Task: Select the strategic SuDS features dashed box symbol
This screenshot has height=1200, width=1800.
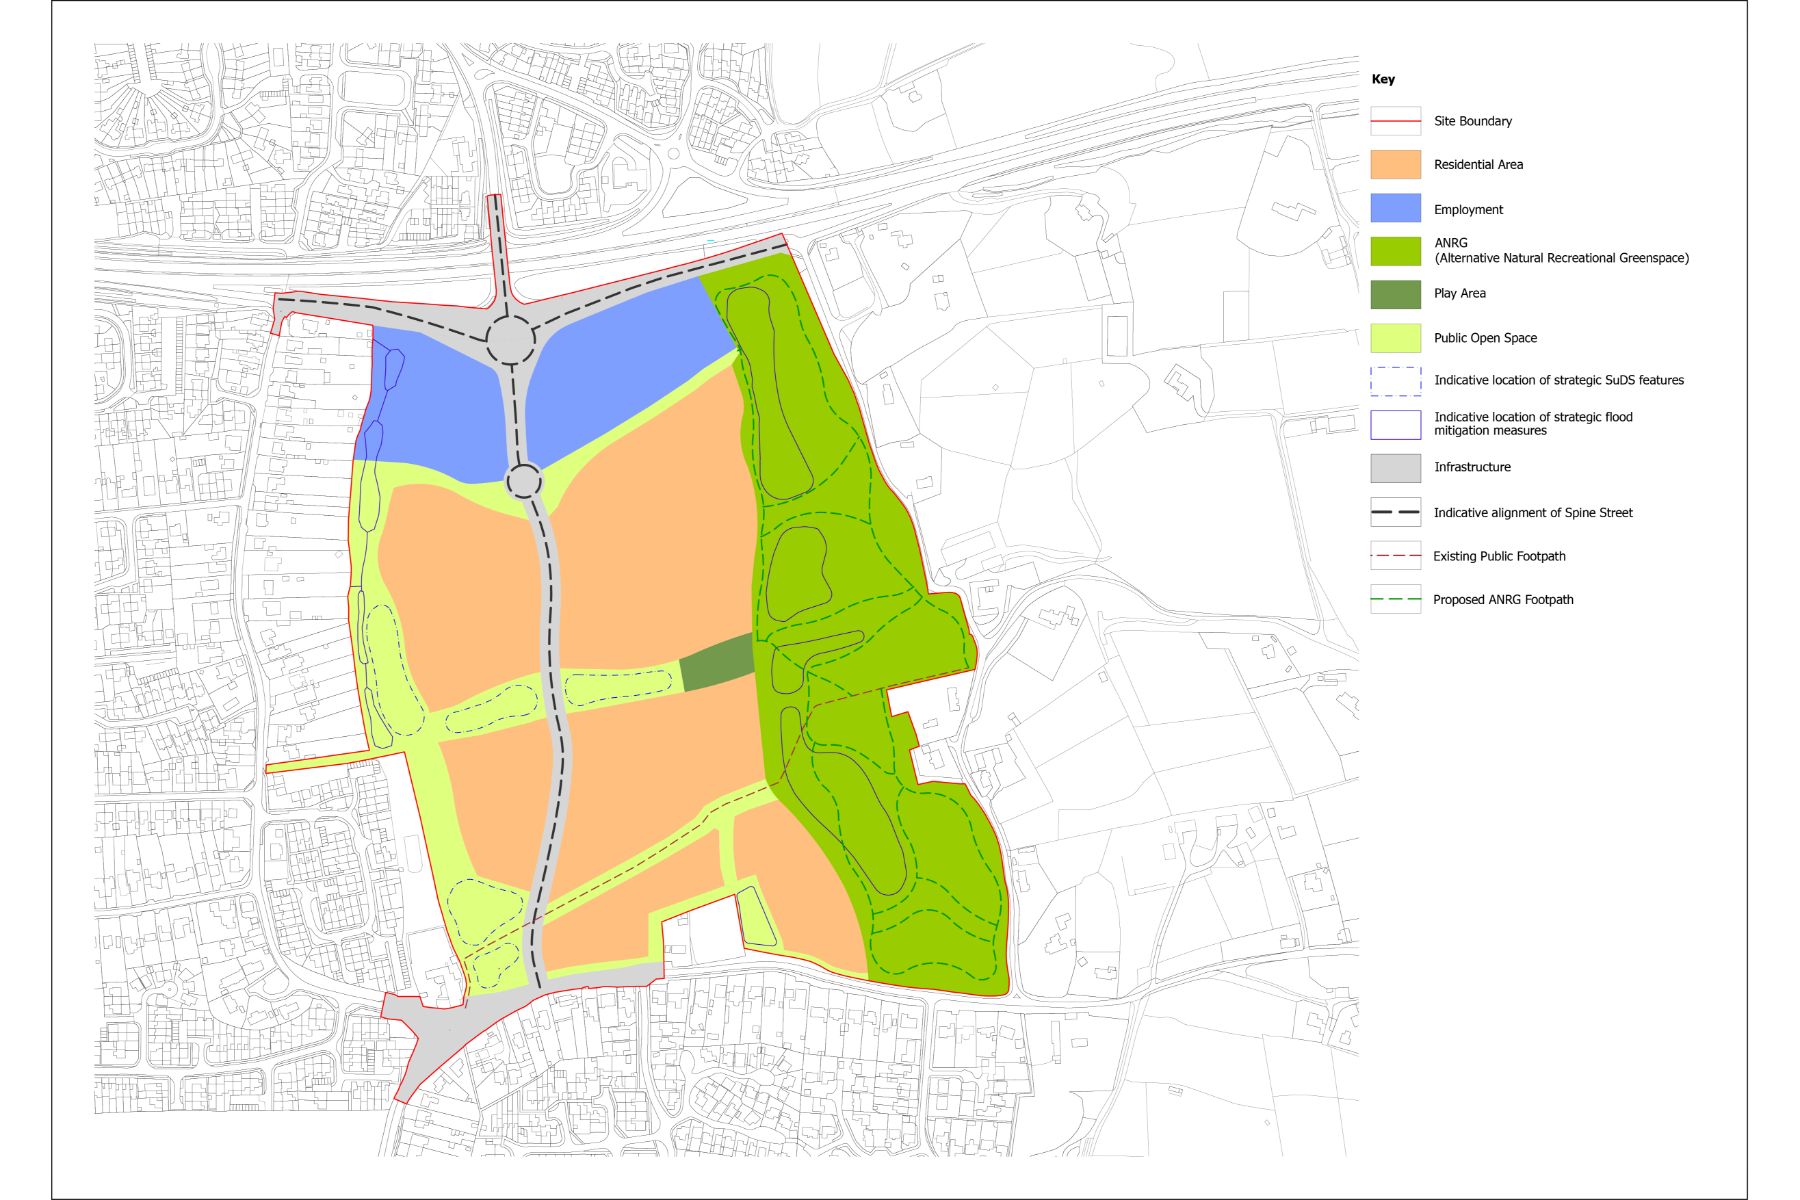Action: [1395, 381]
